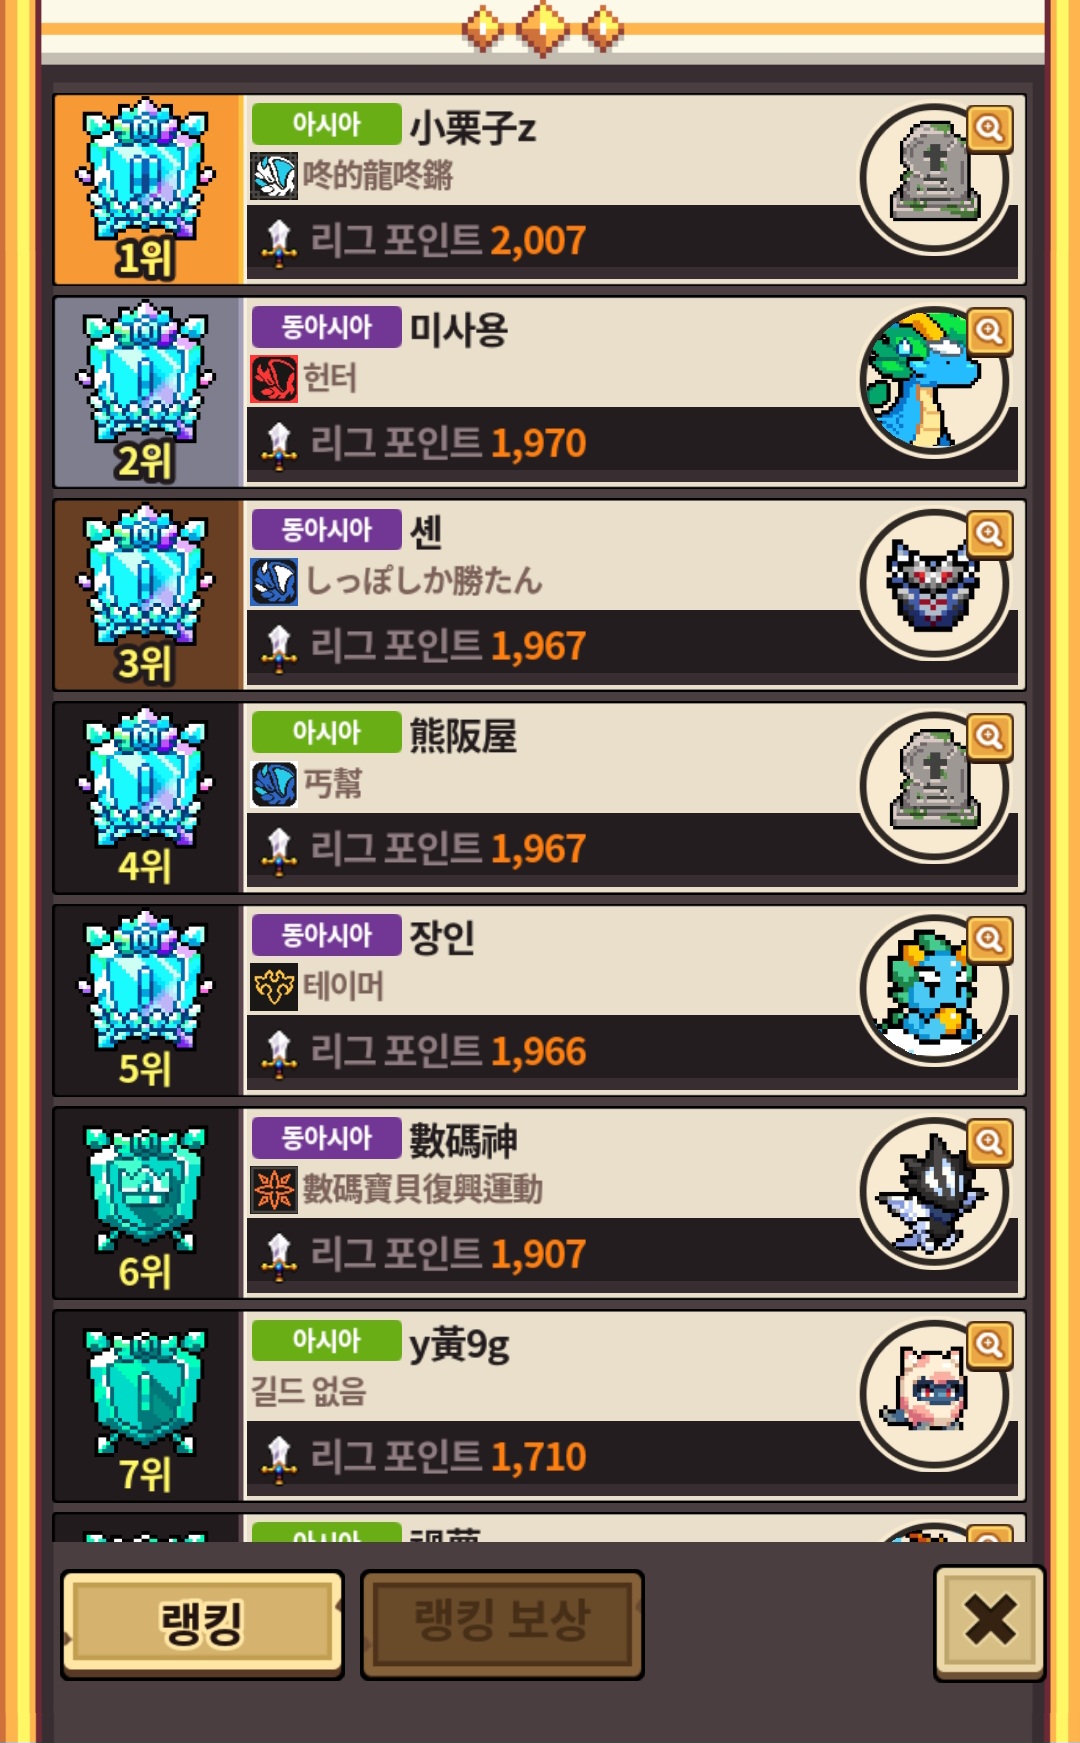Switch to the 랭킹 tab
This screenshot has width=1080, height=1743.
(x=202, y=1623)
